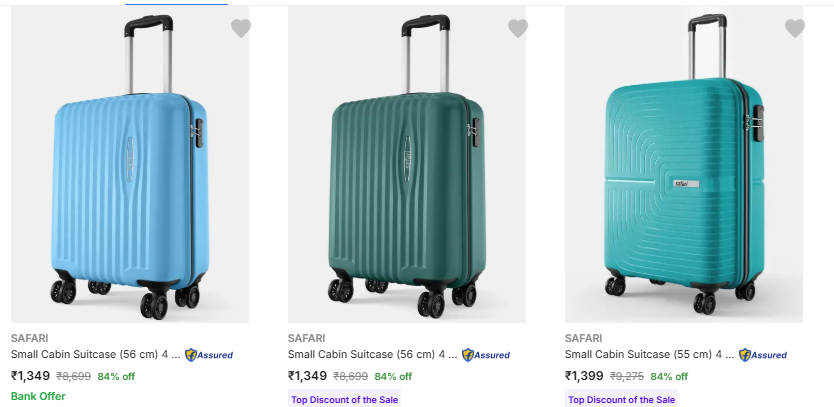Wishlist the light blue Safari suitcase
The width and height of the screenshot is (834, 407).
coord(241,29)
